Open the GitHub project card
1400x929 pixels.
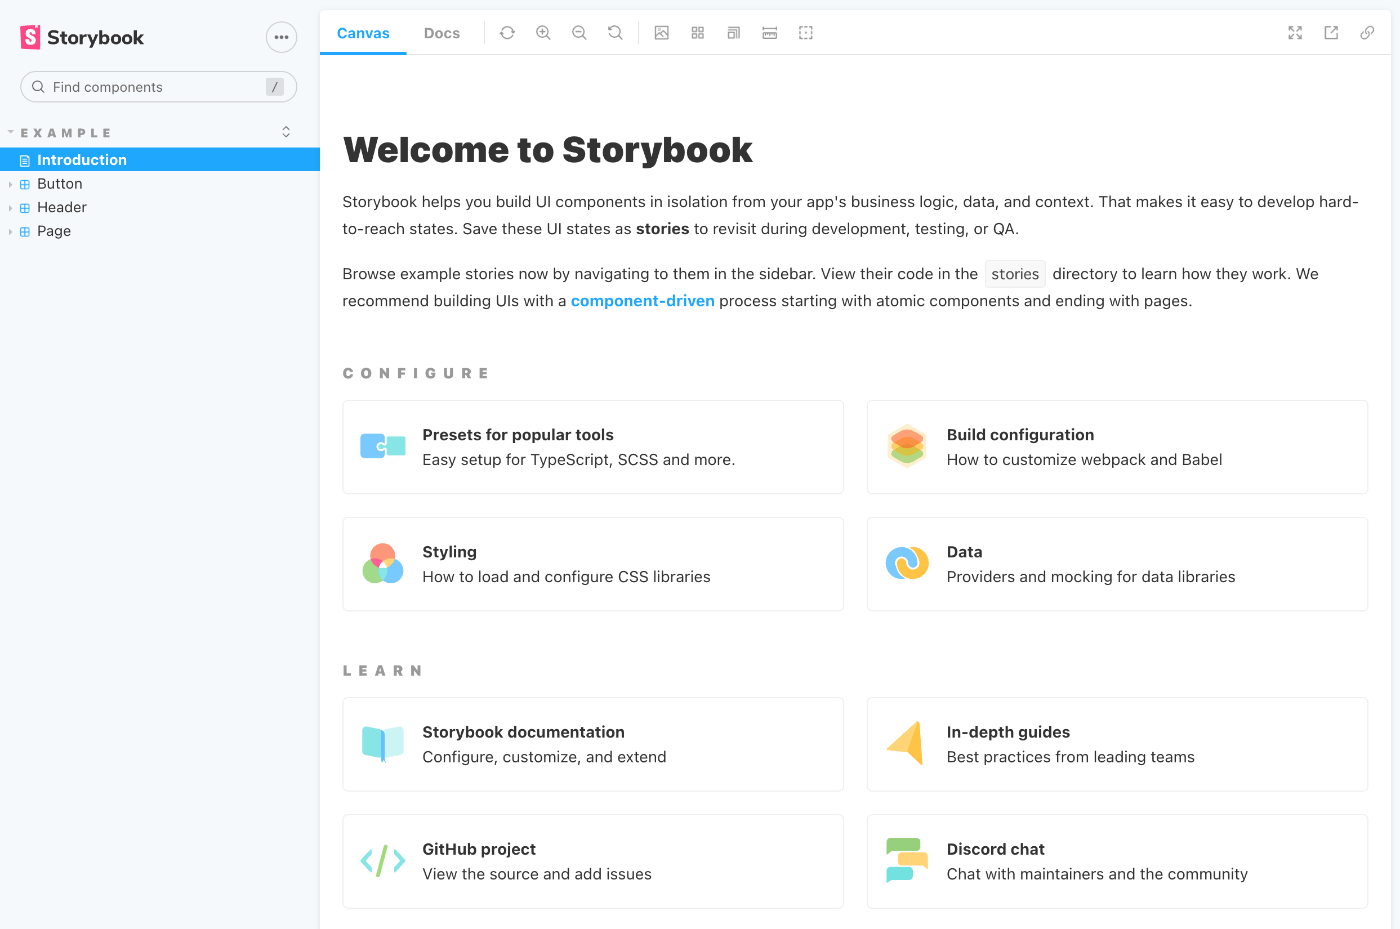click(593, 861)
